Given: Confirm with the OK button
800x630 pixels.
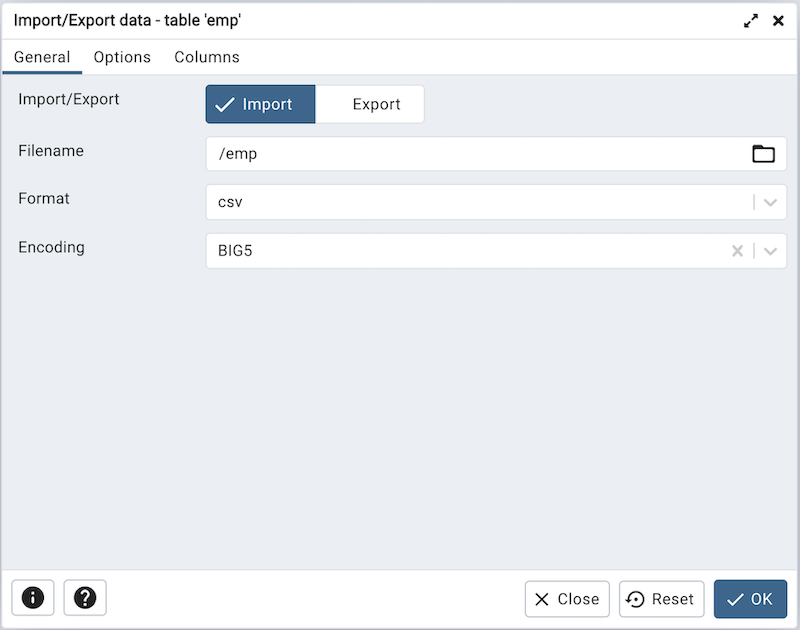Looking at the screenshot, I should tap(750, 598).
